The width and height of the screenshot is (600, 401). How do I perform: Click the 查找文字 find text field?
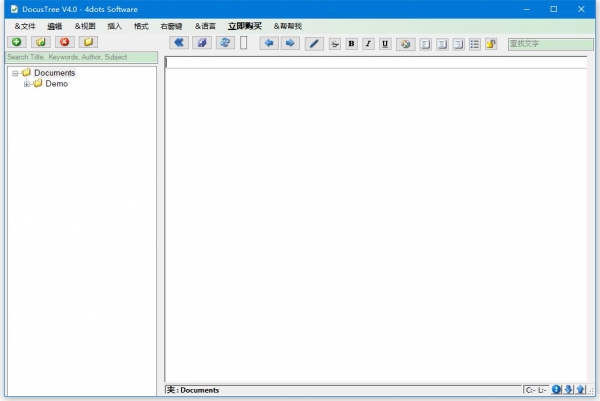549,43
